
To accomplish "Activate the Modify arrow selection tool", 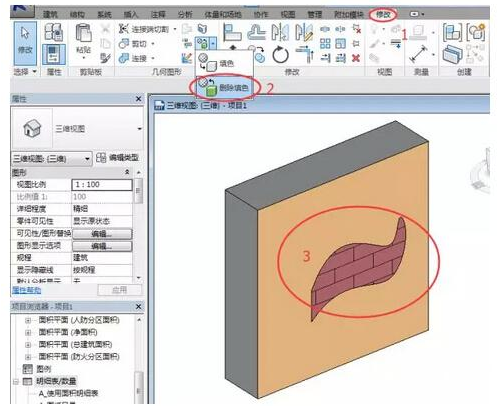I will (25, 43).
